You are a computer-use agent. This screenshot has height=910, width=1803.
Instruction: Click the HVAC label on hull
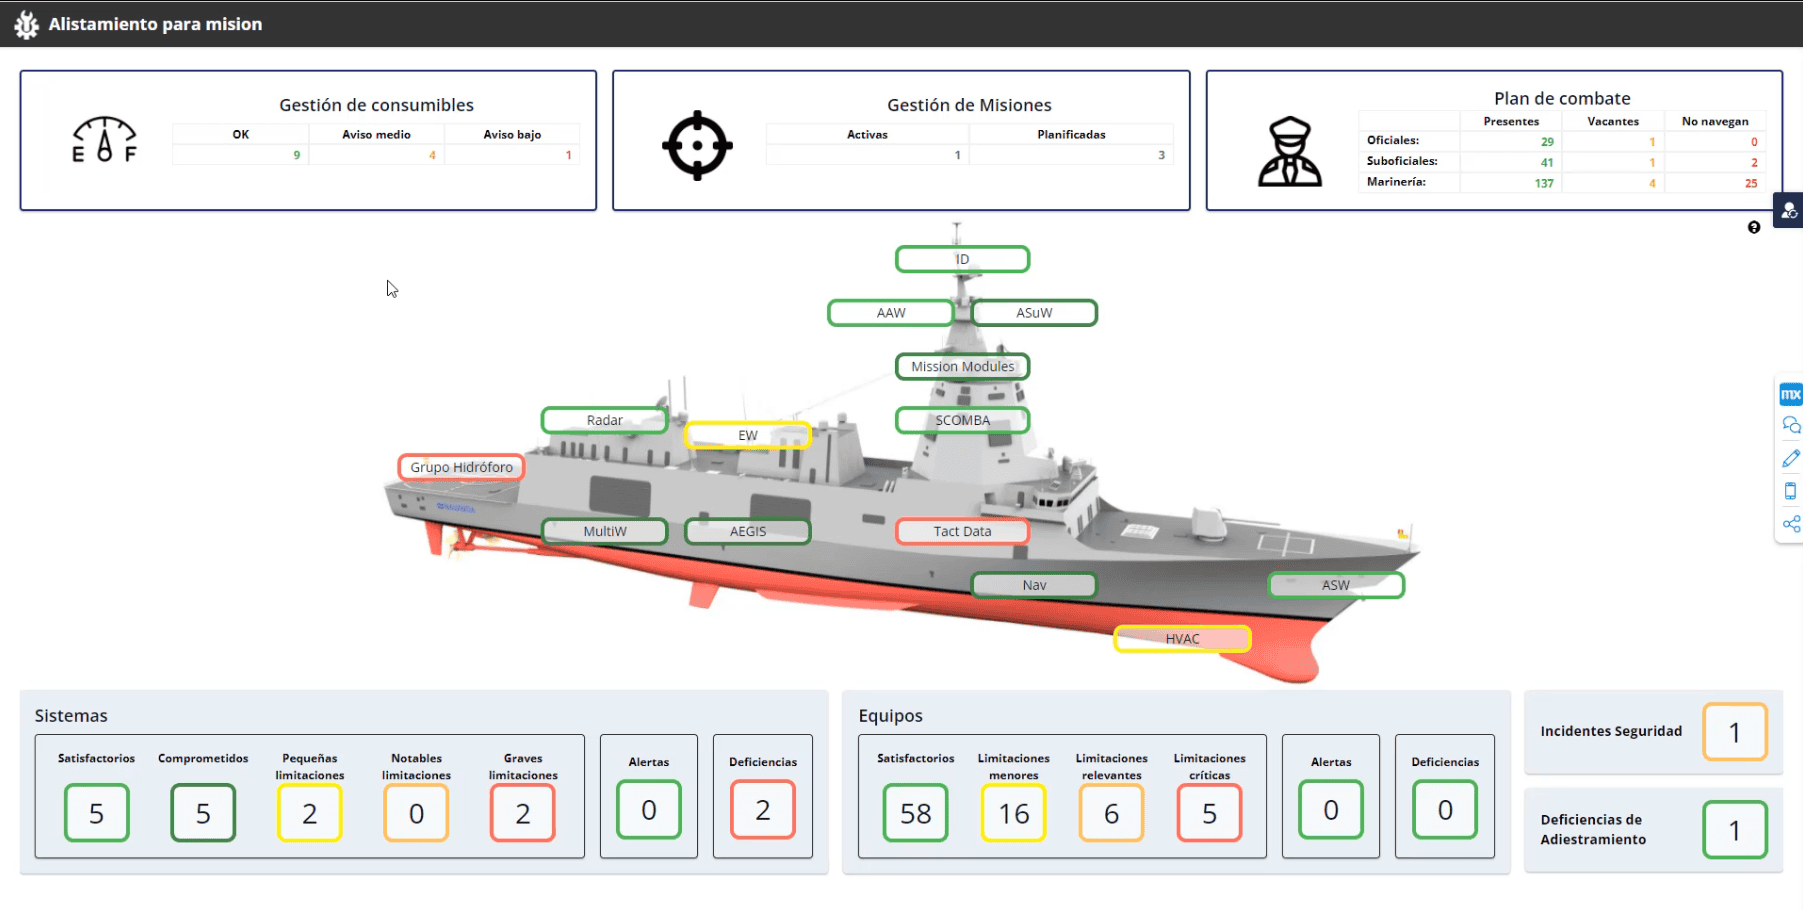1182,639
